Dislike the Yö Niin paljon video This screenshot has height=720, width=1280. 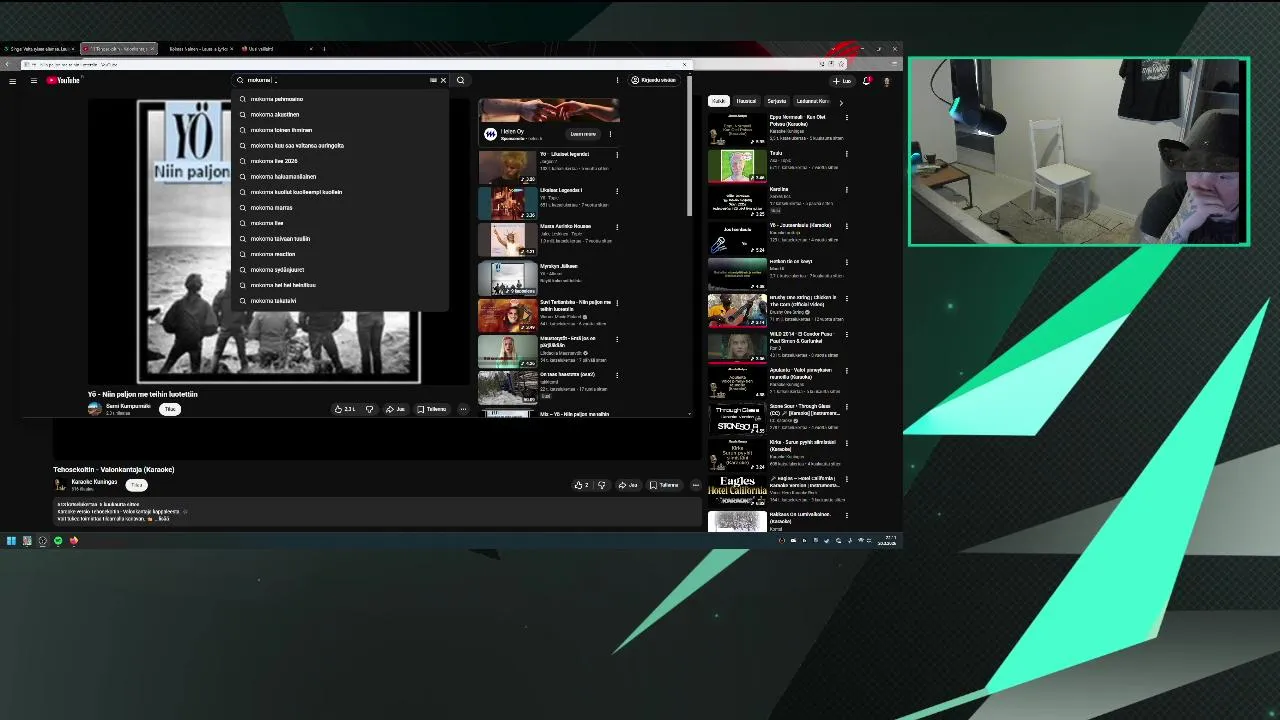369,409
